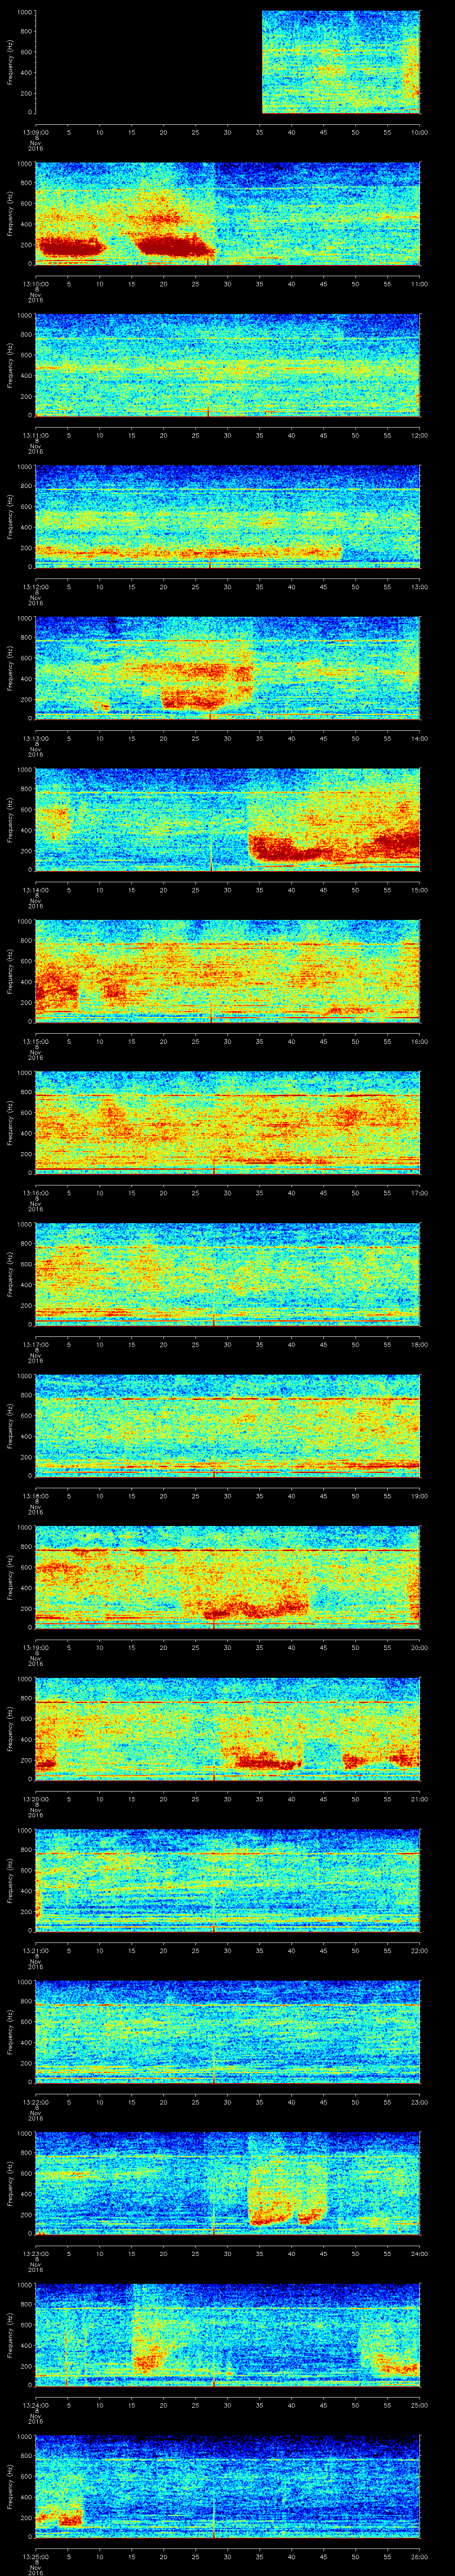Image resolution: width=455 pixels, height=2576 pixels.
Task: Select the spectrogram panel starting at 13:16:00
Action: tap(227, 1123)
